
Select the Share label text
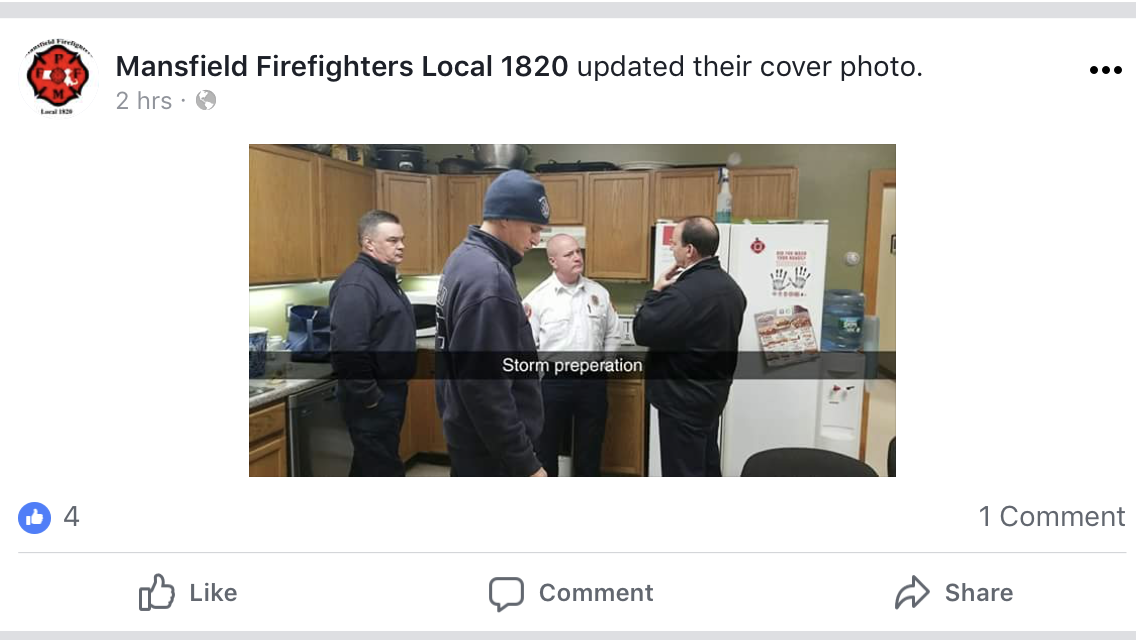click(979, 593)
